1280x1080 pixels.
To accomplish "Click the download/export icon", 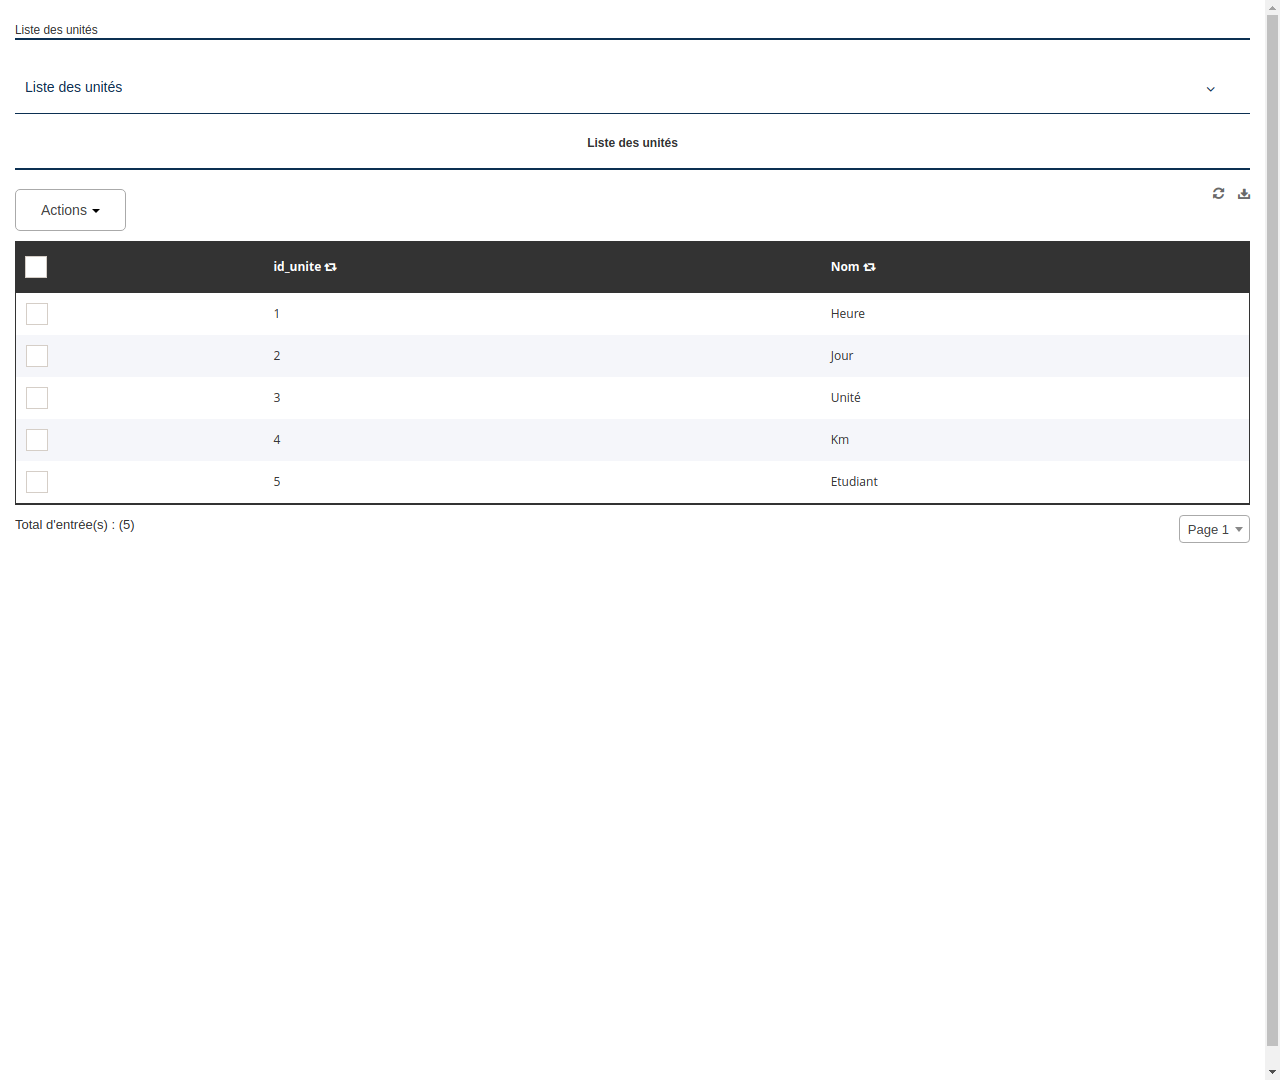I will pos(1243,193).
